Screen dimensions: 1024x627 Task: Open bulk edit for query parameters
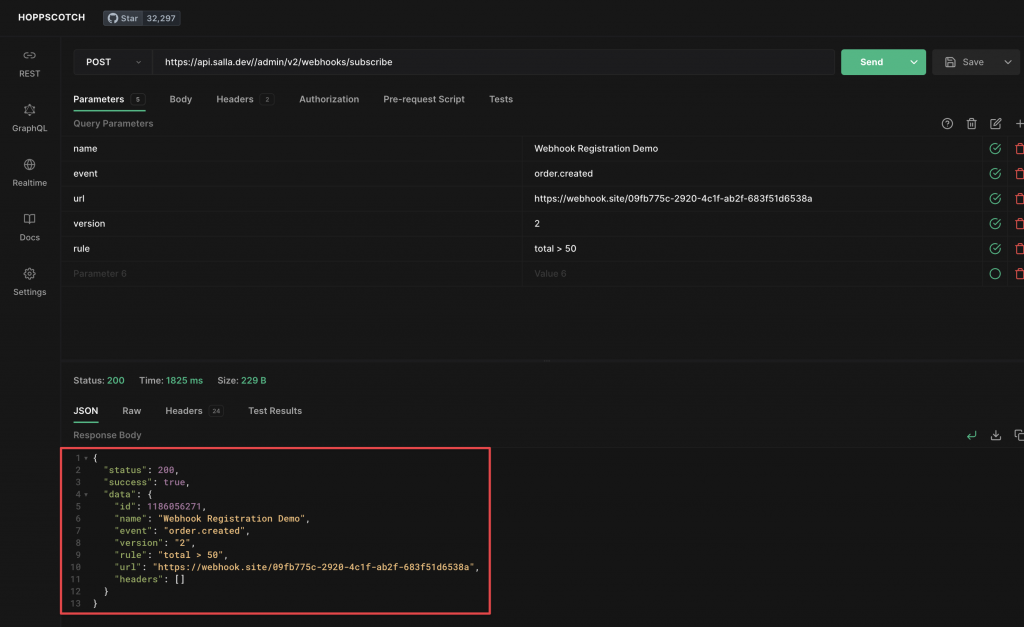tap(995, 123)
